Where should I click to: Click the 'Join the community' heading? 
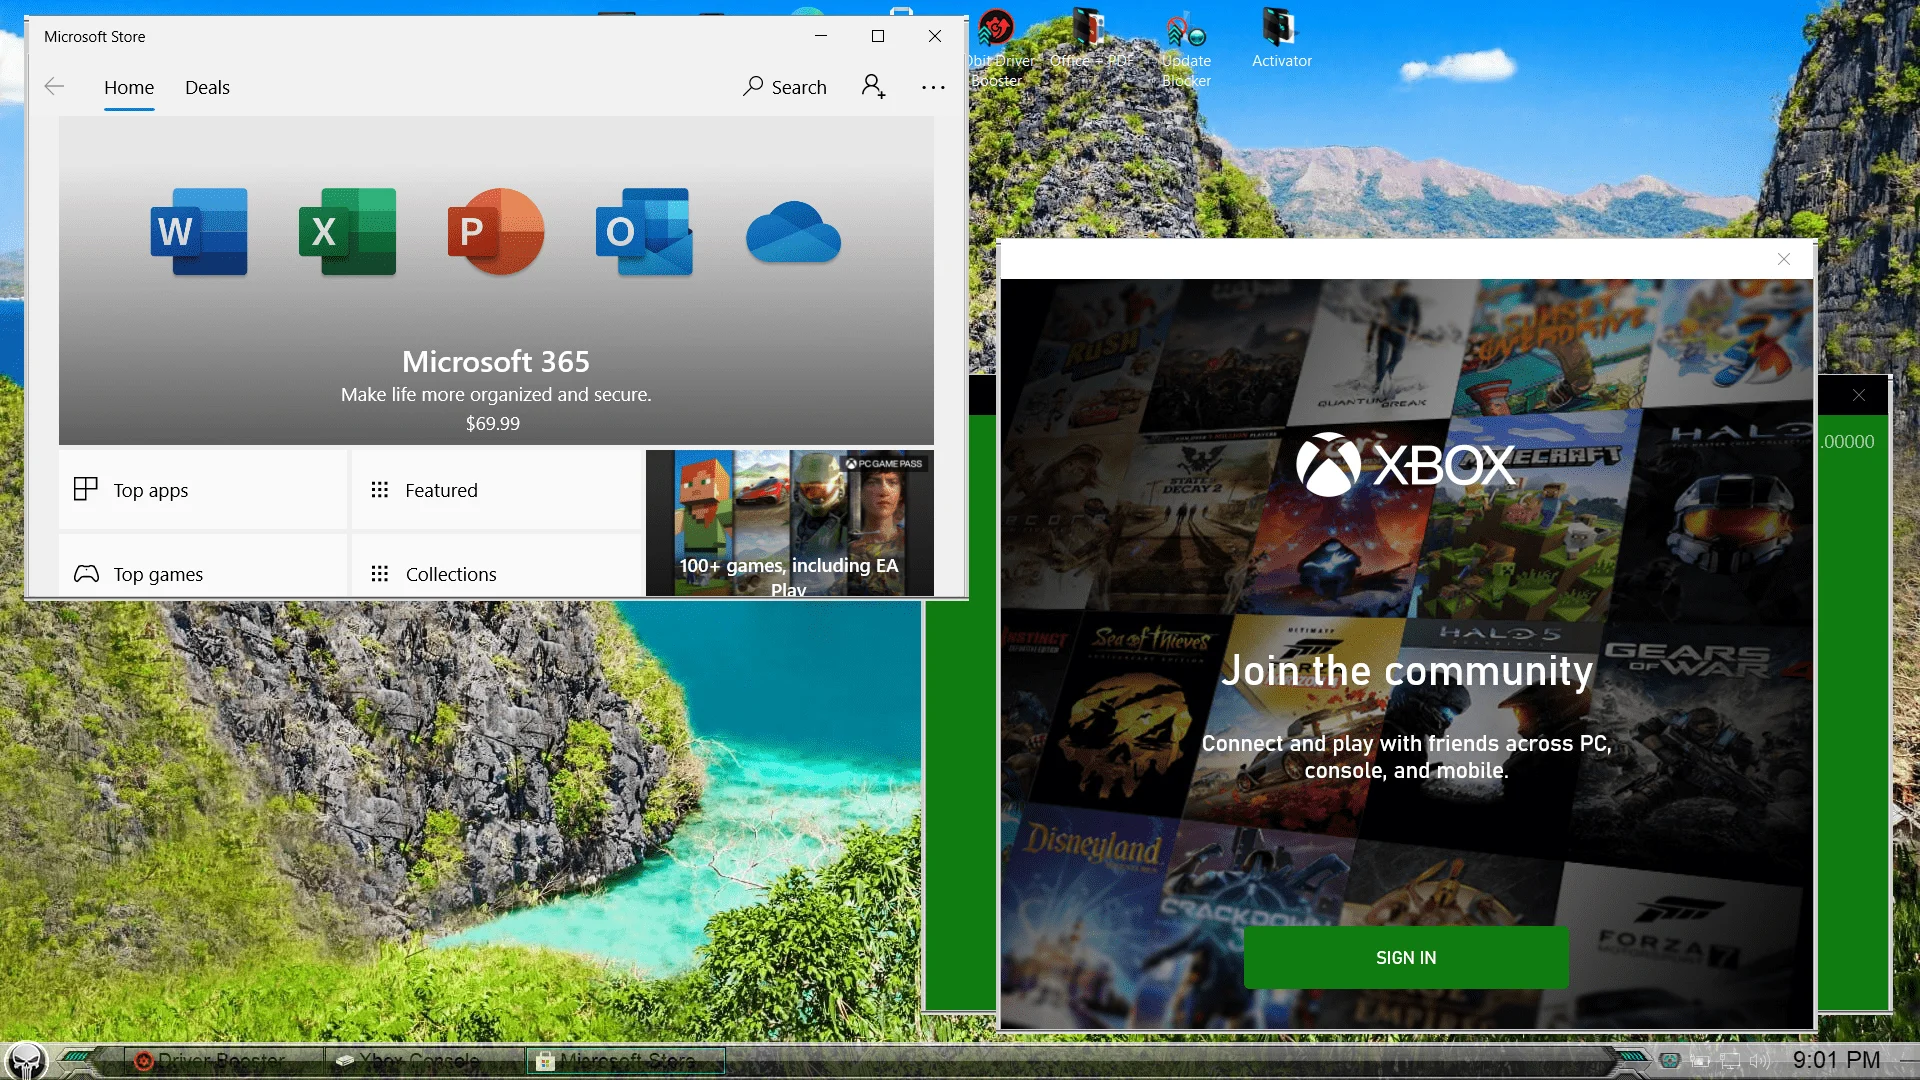point(1407,671)
